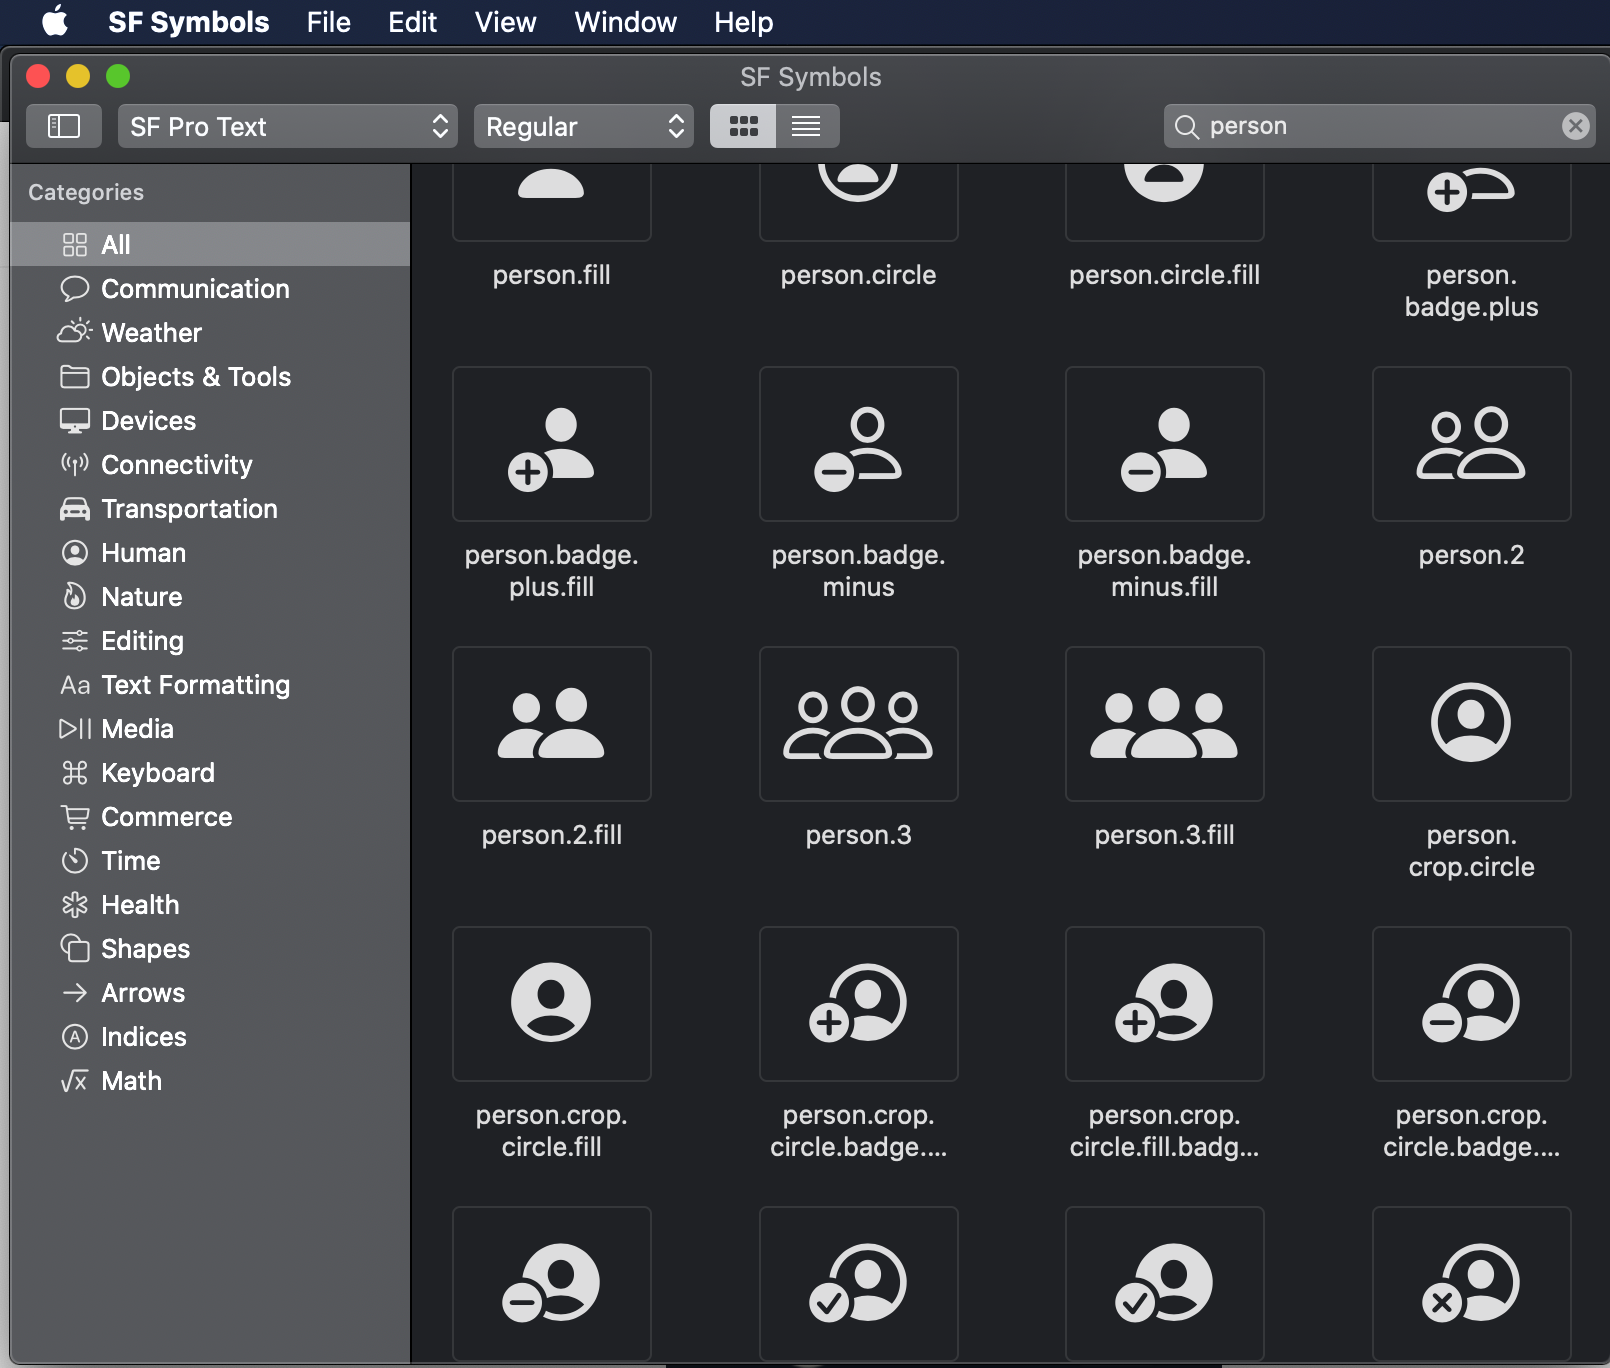Select the Media category
Viewport: 1610px width, 1368px height.
[x=210, y=729]
